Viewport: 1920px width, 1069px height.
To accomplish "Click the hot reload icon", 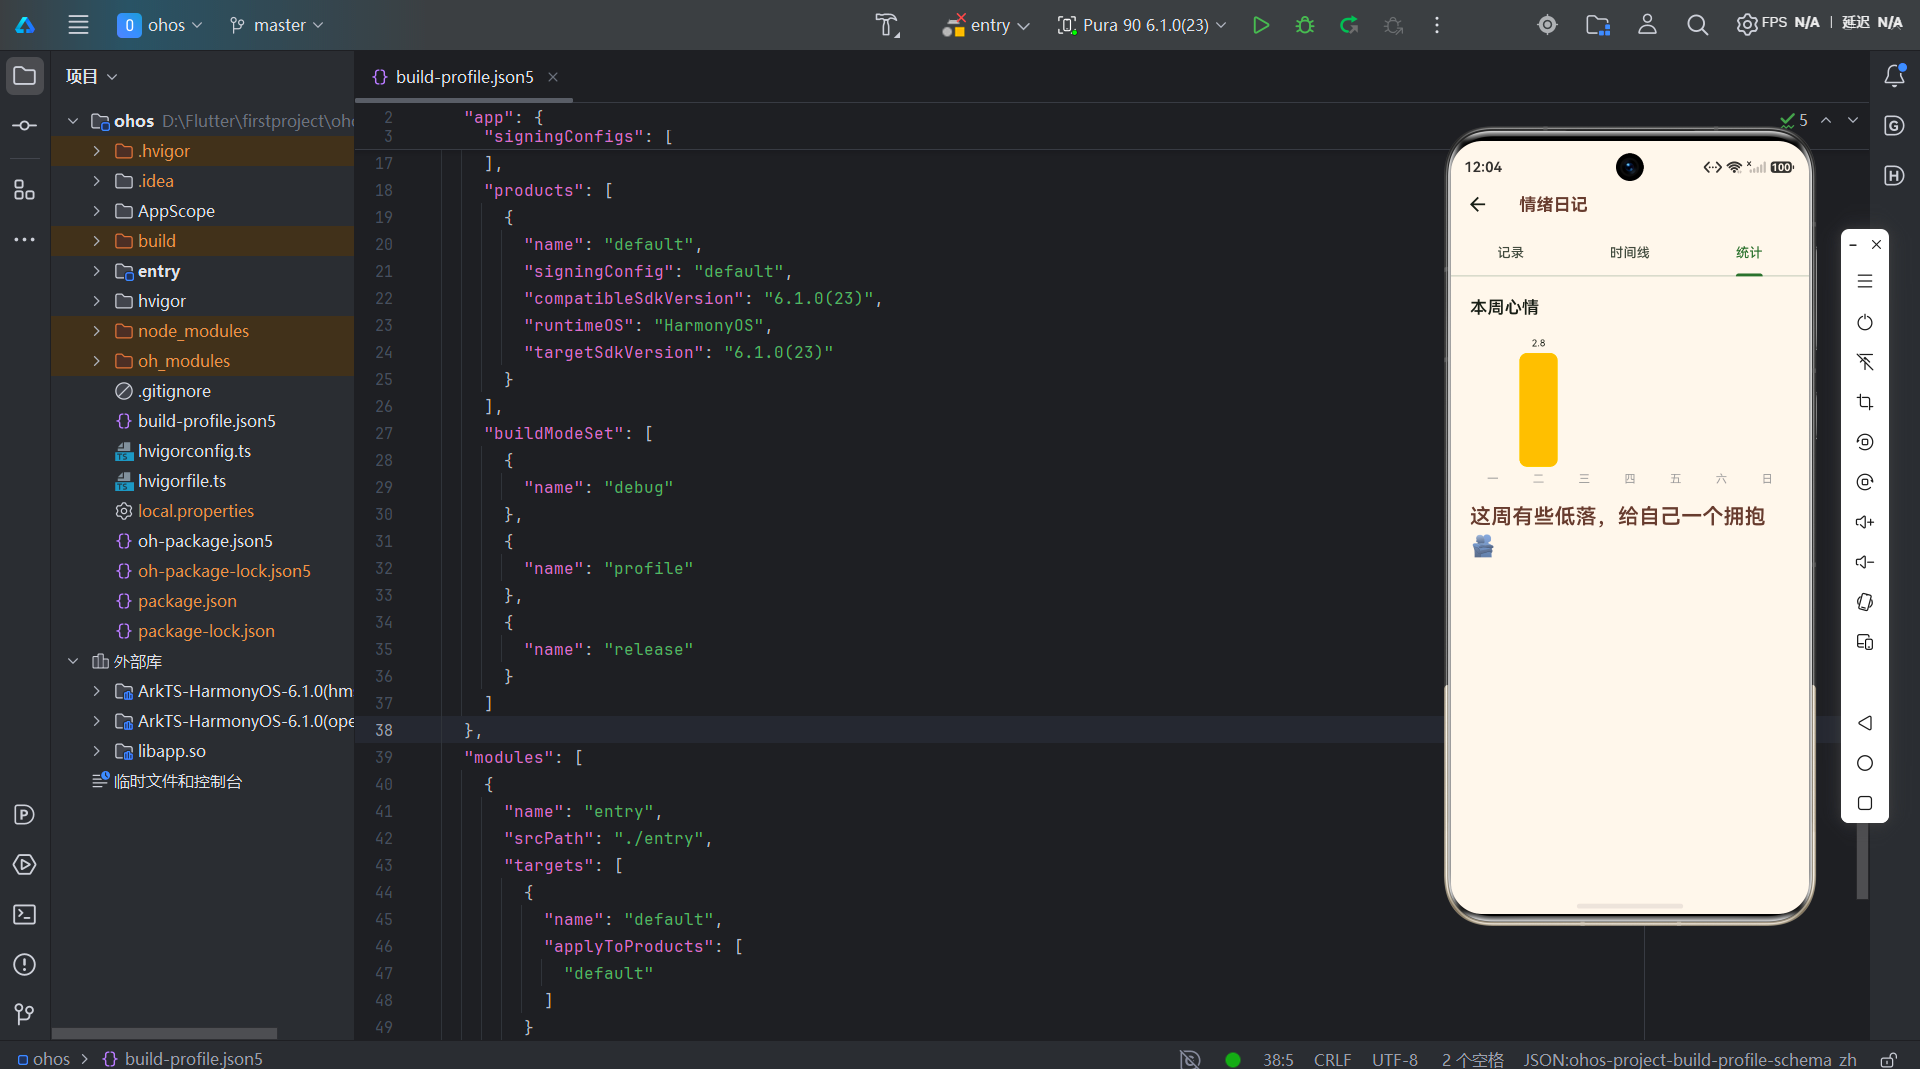I will [x=1349, y=25].
